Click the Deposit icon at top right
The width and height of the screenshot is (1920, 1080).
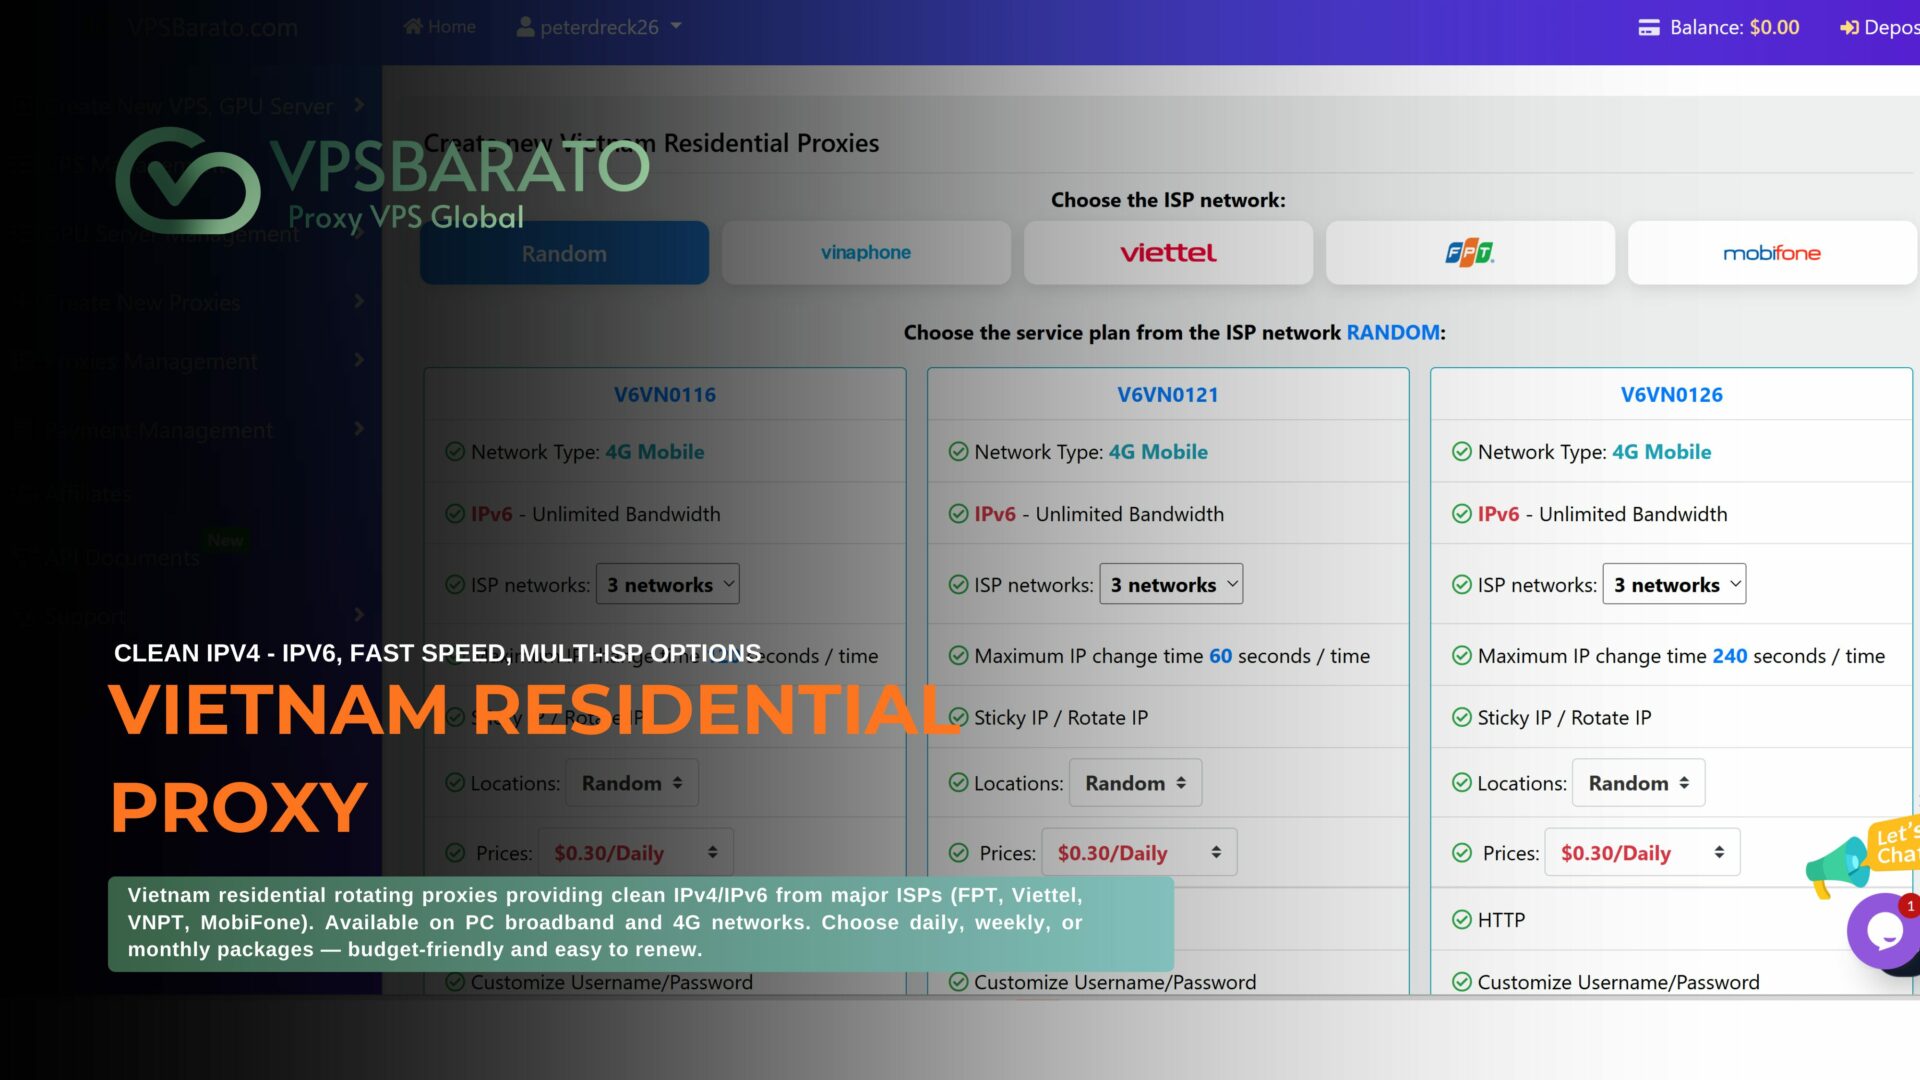[x=1849, y=27]
